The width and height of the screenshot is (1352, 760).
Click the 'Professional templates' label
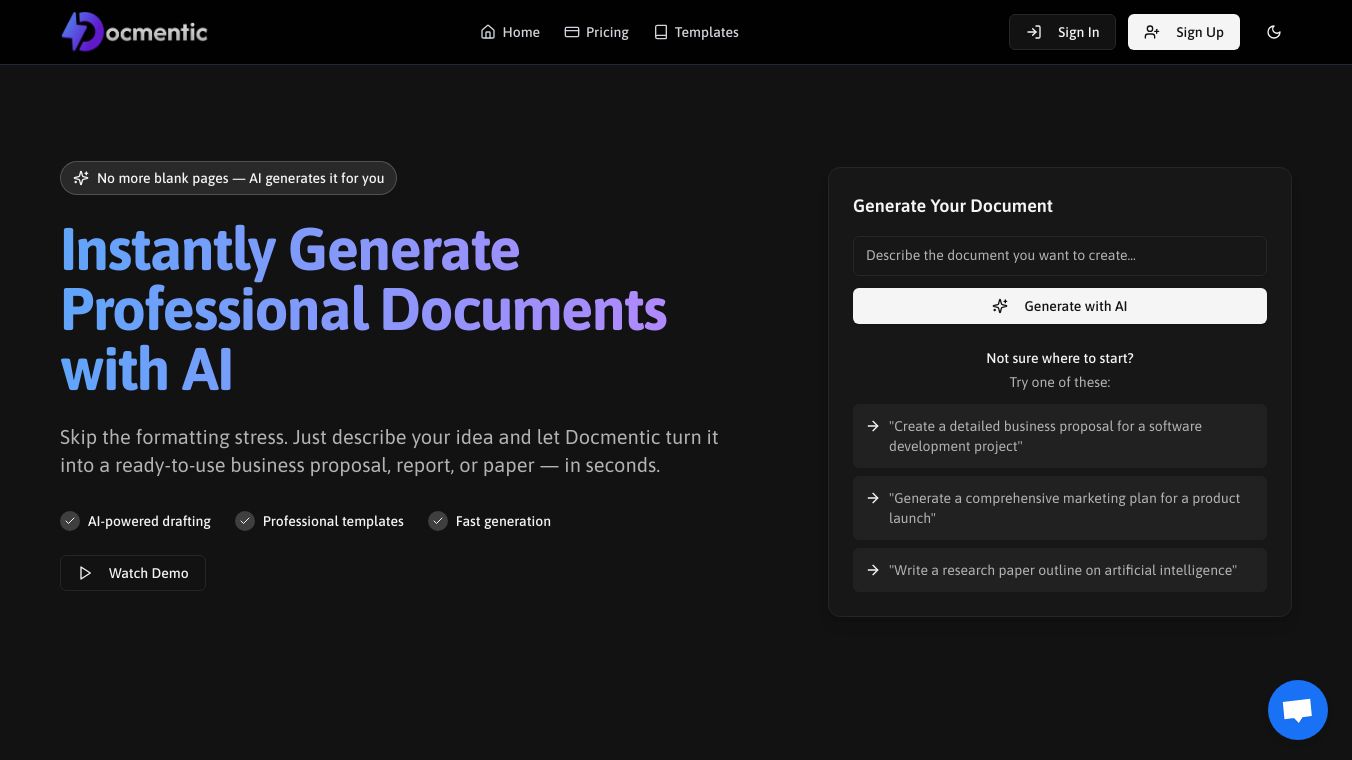pos(333,521)
